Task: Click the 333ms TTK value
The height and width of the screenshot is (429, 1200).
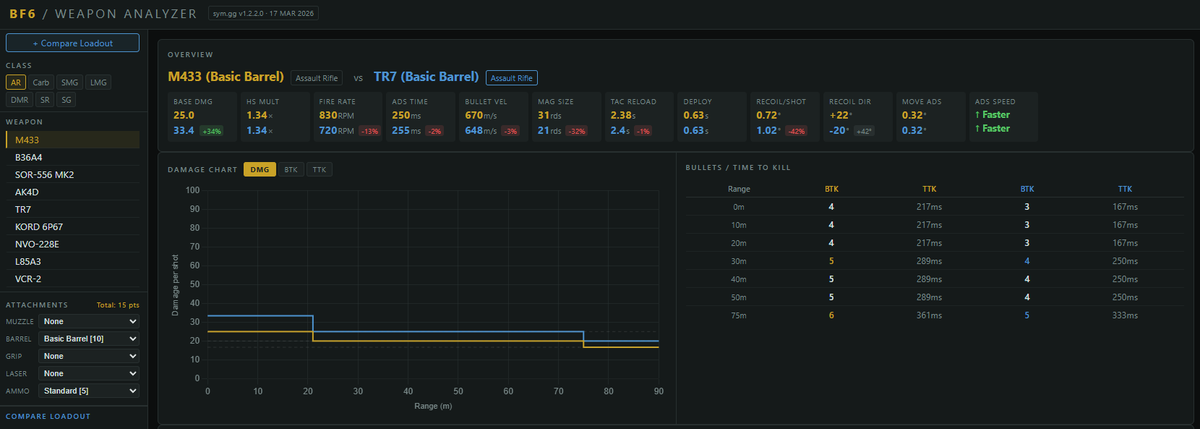Action: 1125,316
